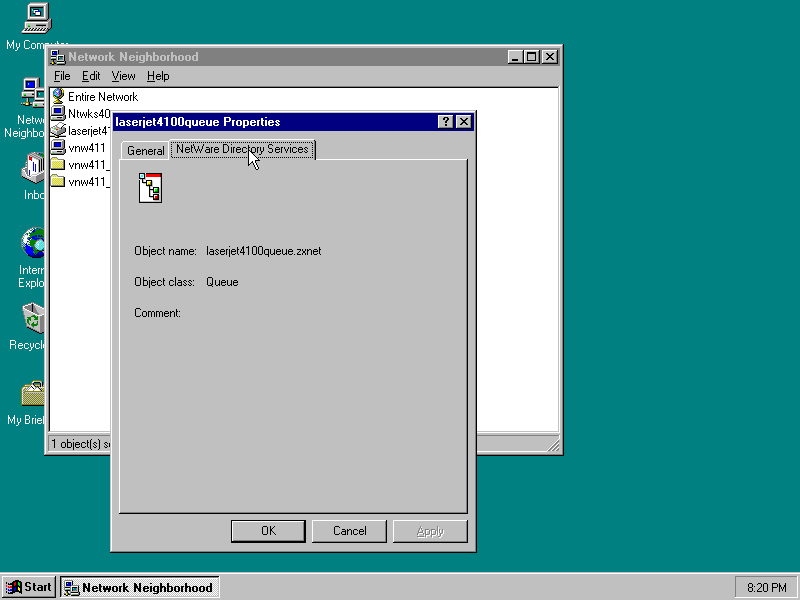The image size is (800, 600).
Task: Select the NetWare Directory Services tab
Action: [x=242, y=149]
